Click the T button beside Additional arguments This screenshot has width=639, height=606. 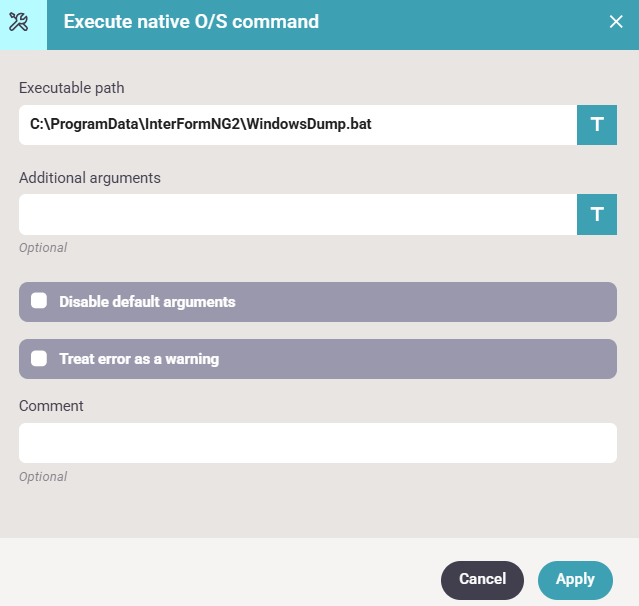click(597, 214)
